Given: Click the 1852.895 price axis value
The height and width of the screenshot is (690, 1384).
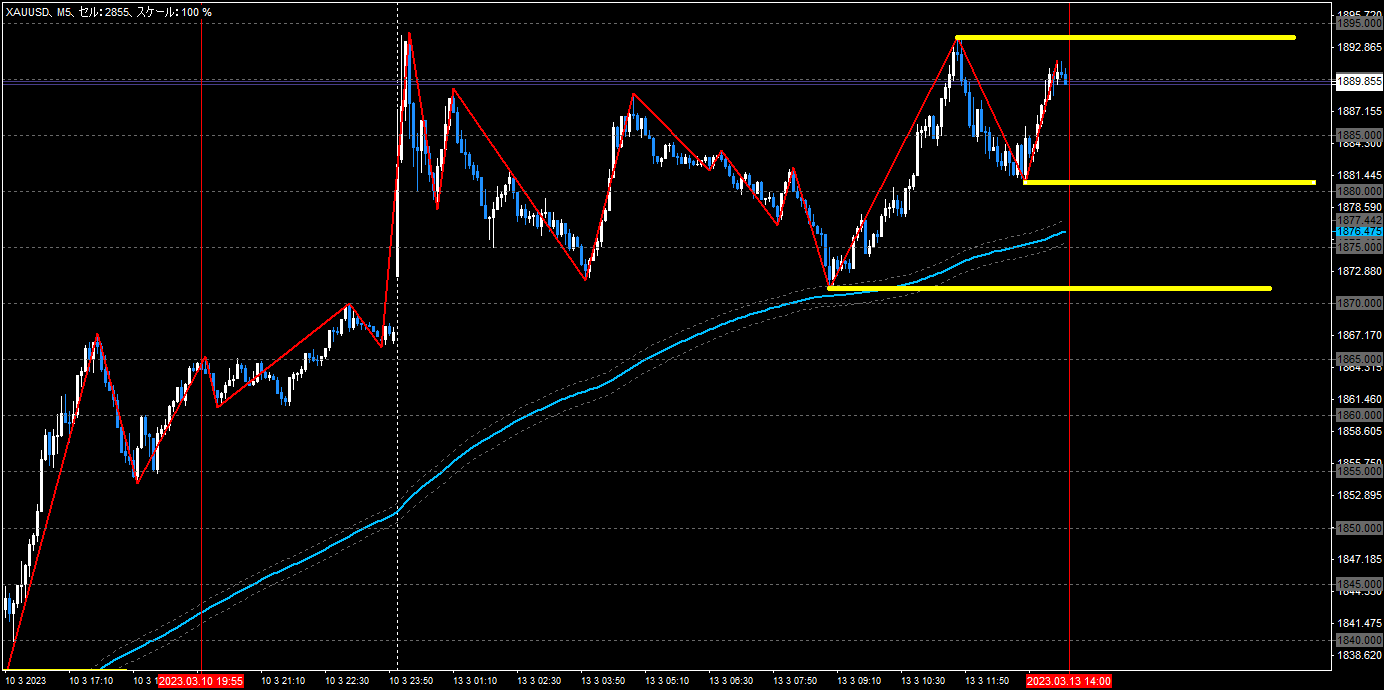Looking at the screenshot, I should (x=1359, y=495).
